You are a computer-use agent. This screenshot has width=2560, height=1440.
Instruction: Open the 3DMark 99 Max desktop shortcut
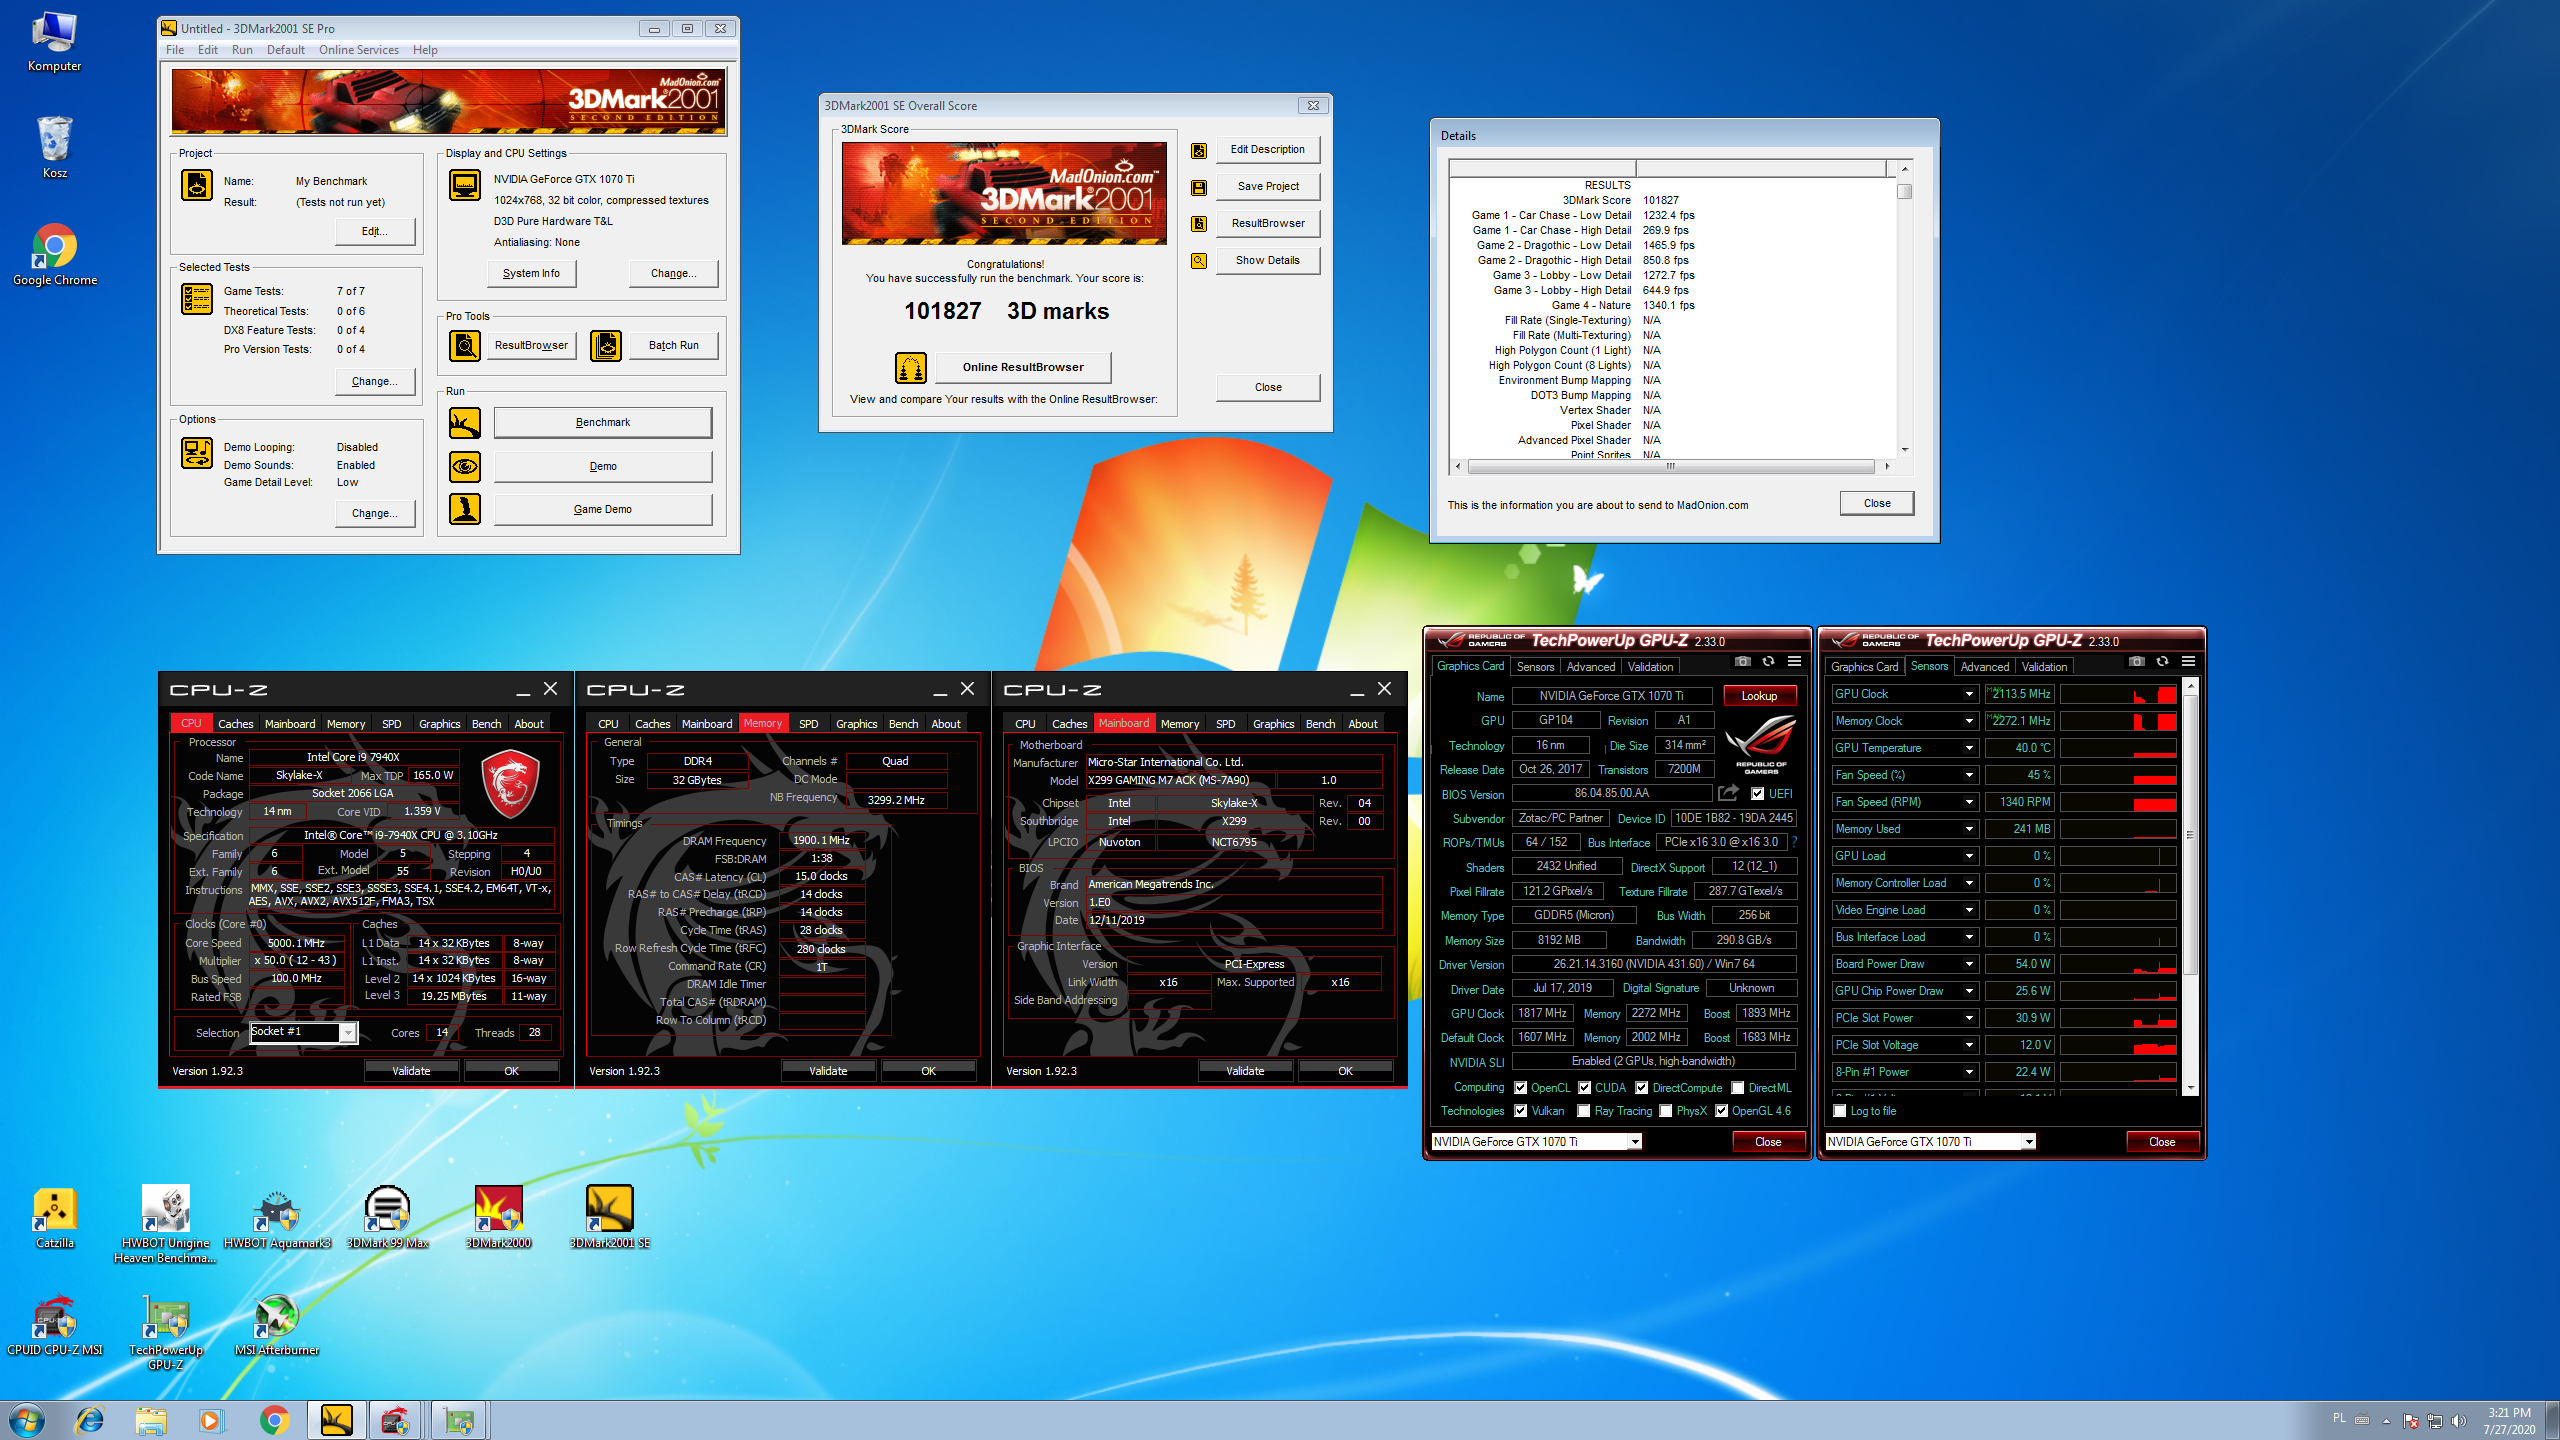pos(387,1218)
